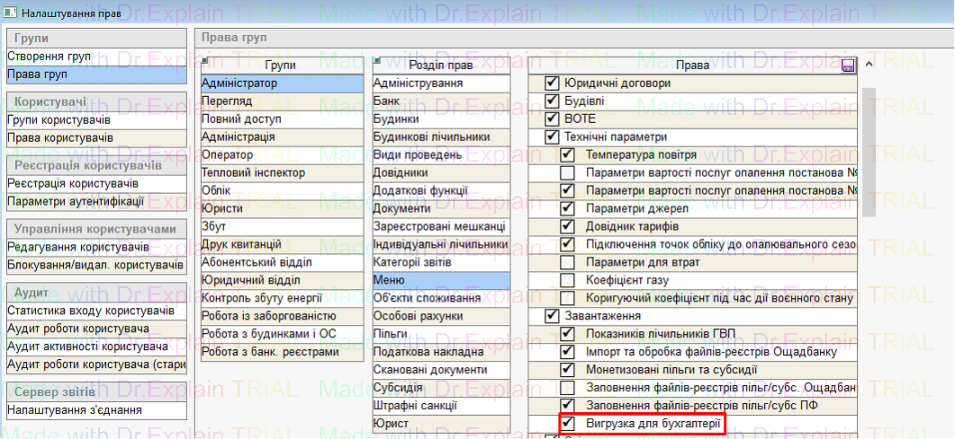
Task: Uncheck the Температура повітря checkbox
Action: (567, 155)
